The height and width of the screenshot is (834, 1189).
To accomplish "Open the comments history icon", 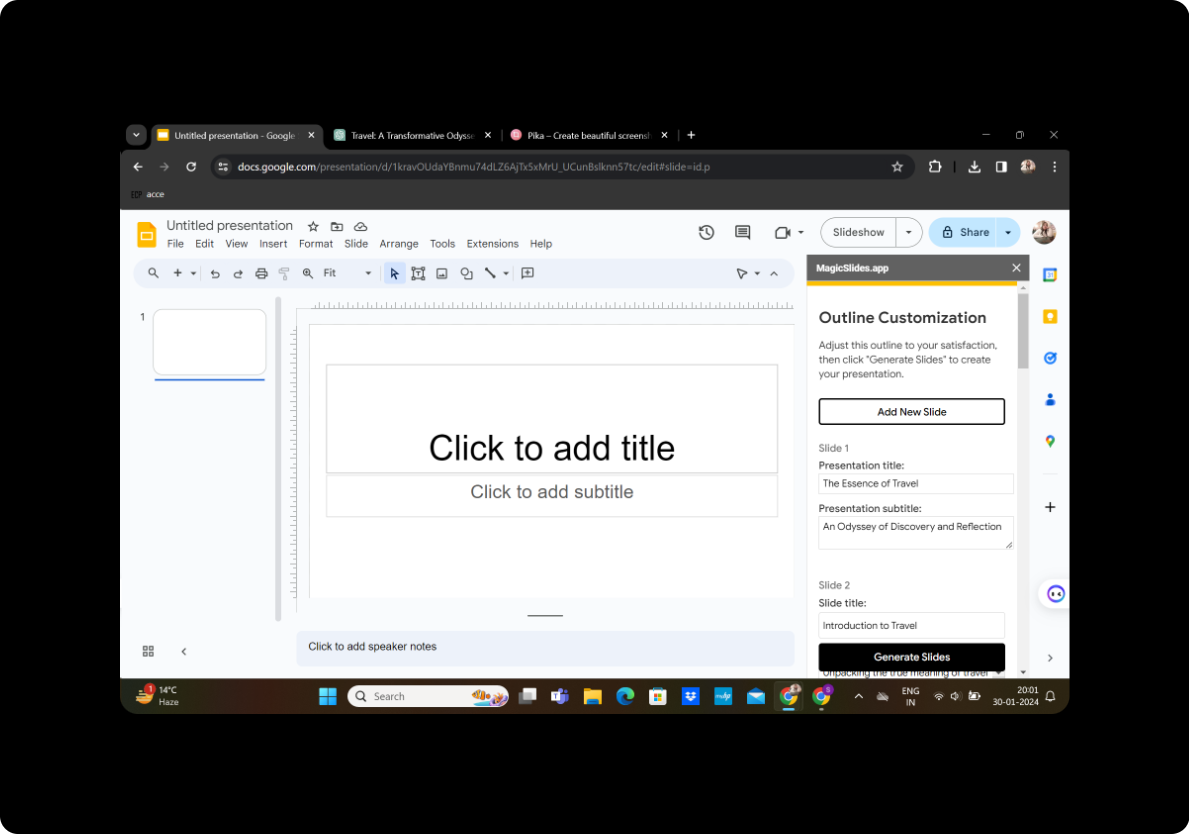I will pos(742,233).
